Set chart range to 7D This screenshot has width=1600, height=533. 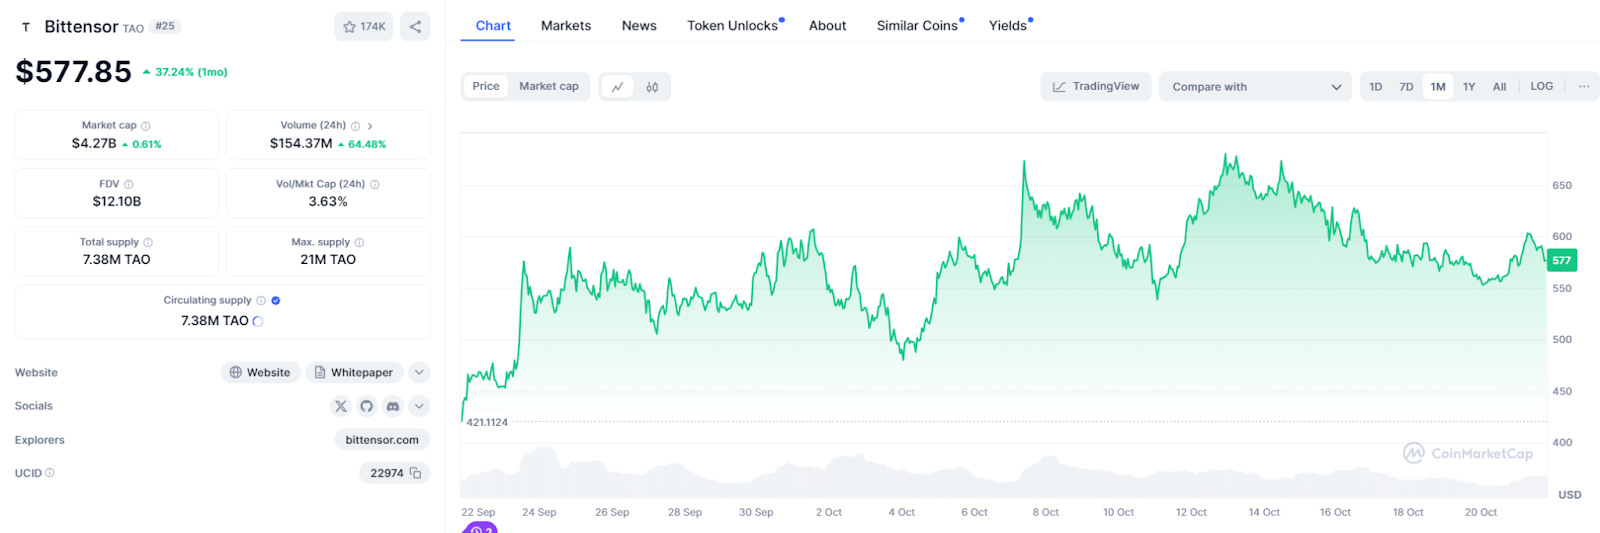1406,87
